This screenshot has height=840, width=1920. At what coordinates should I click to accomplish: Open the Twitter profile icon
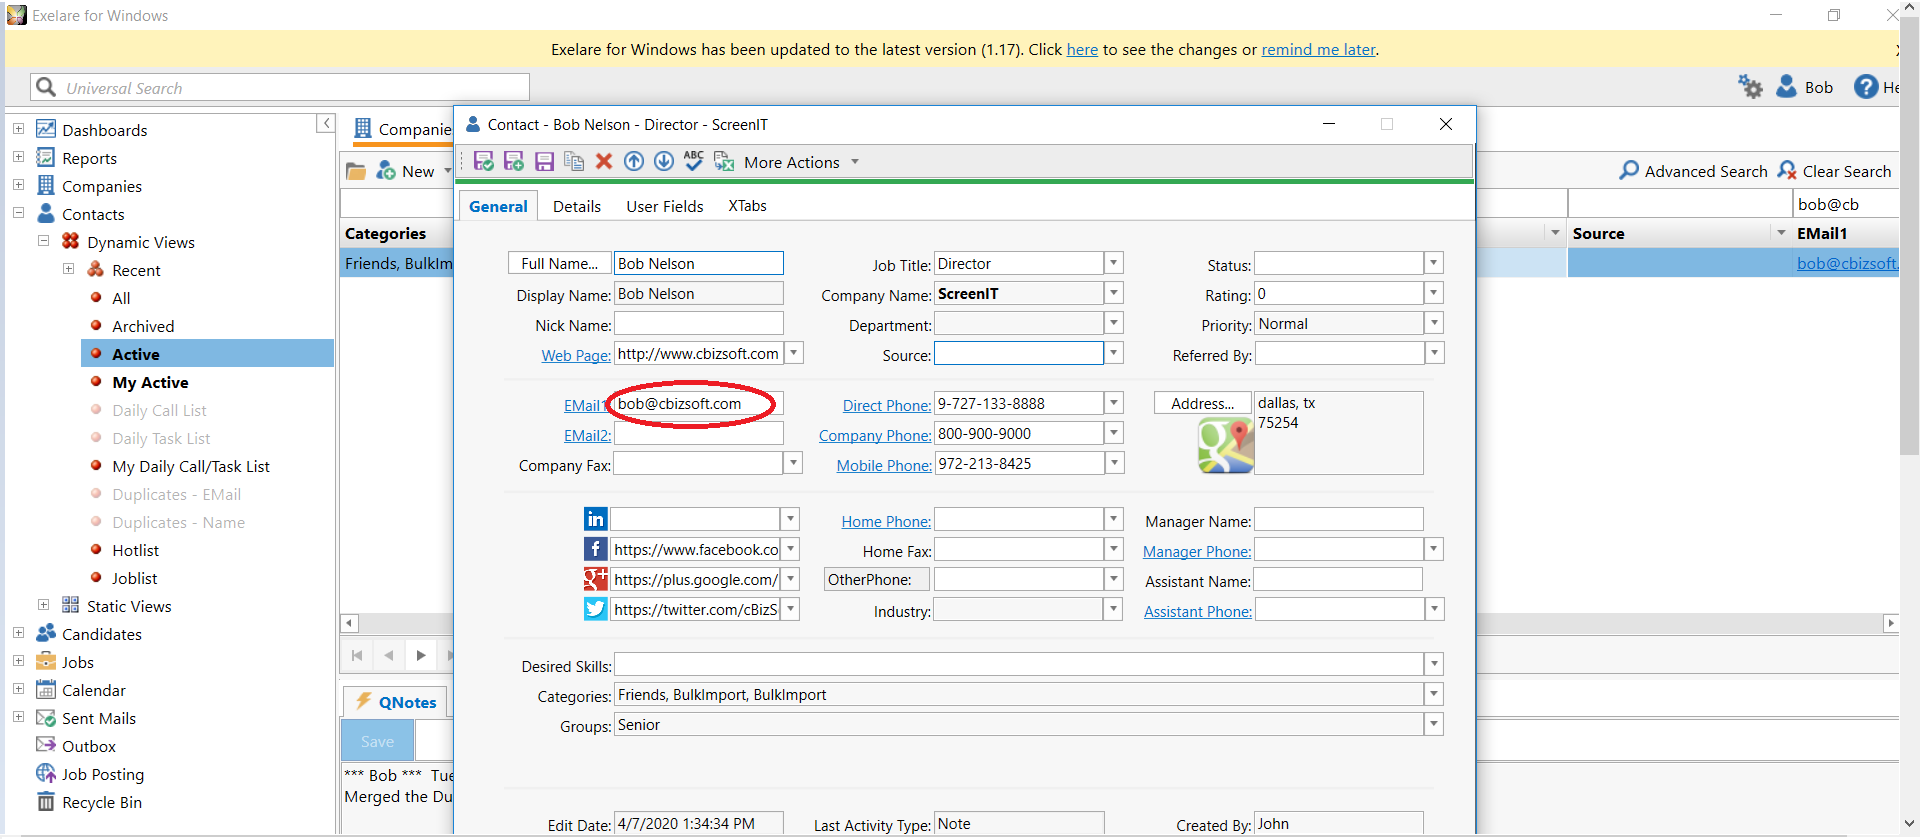(x=596, y=609)
